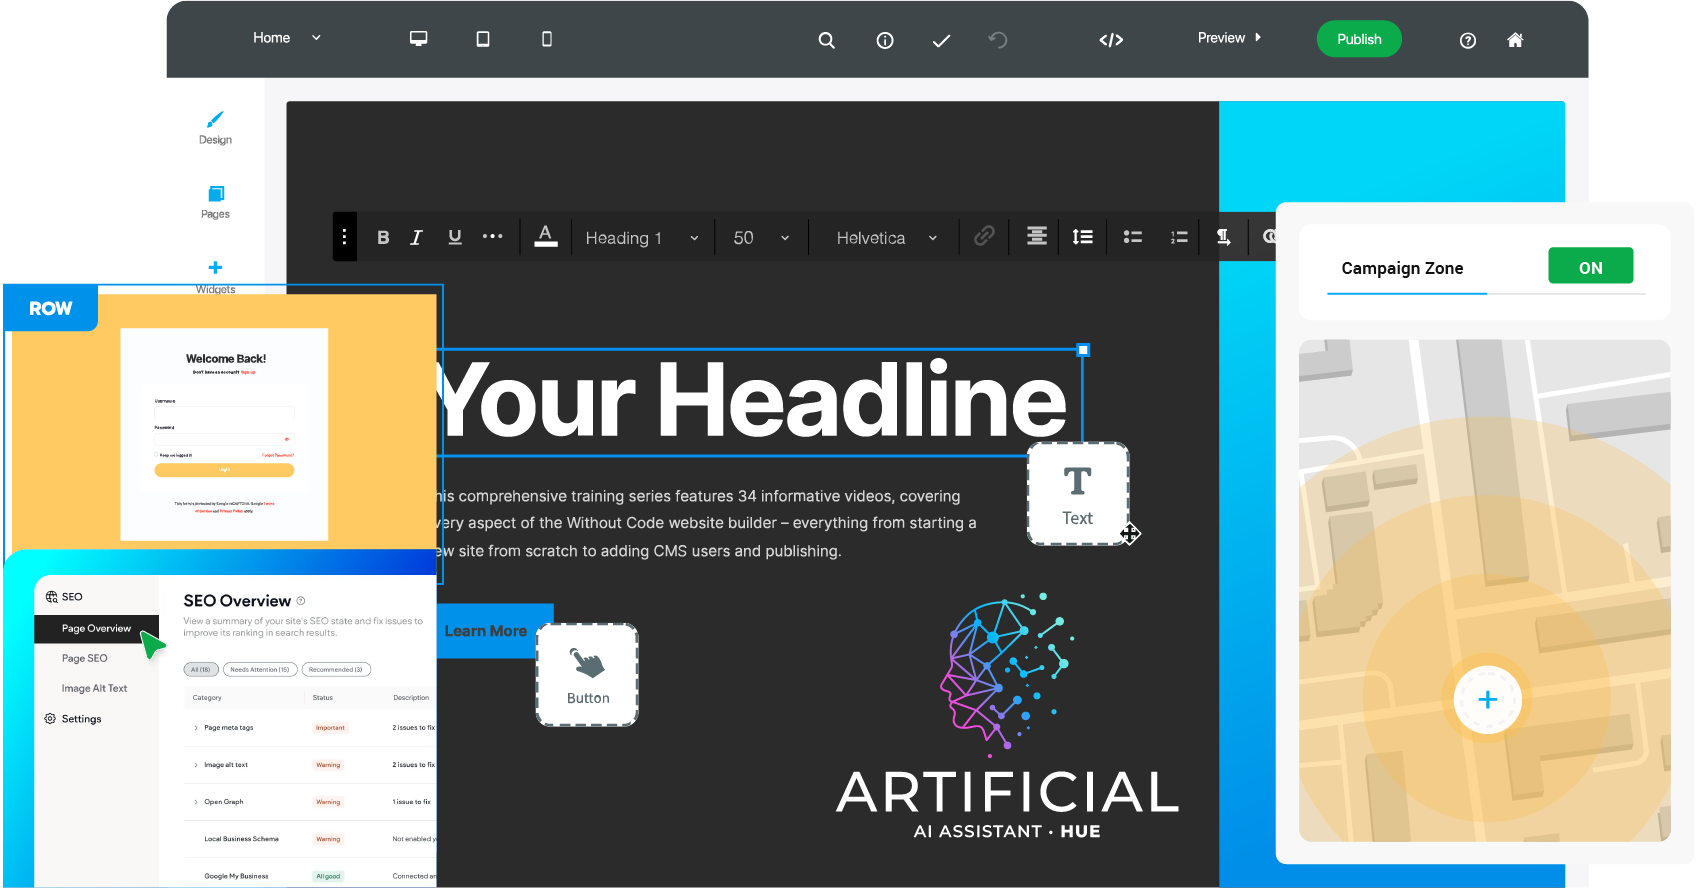Click the Forgot Password link
Viewport: 1697px width, 888px height.
[x=278, y=455]
